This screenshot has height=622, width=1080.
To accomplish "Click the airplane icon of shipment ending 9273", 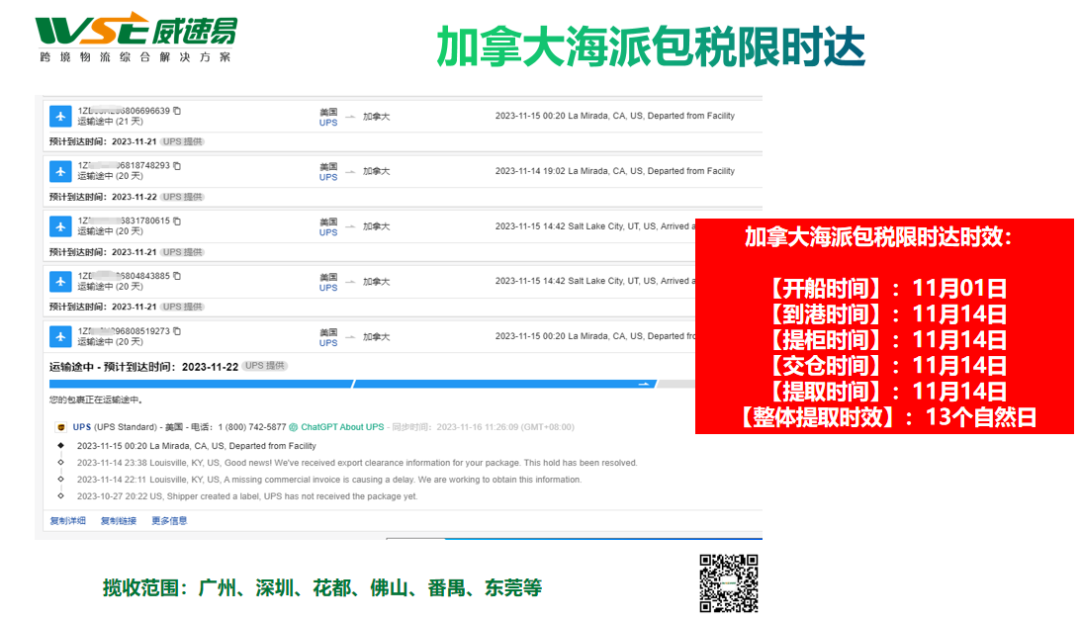I will point(61,337).
